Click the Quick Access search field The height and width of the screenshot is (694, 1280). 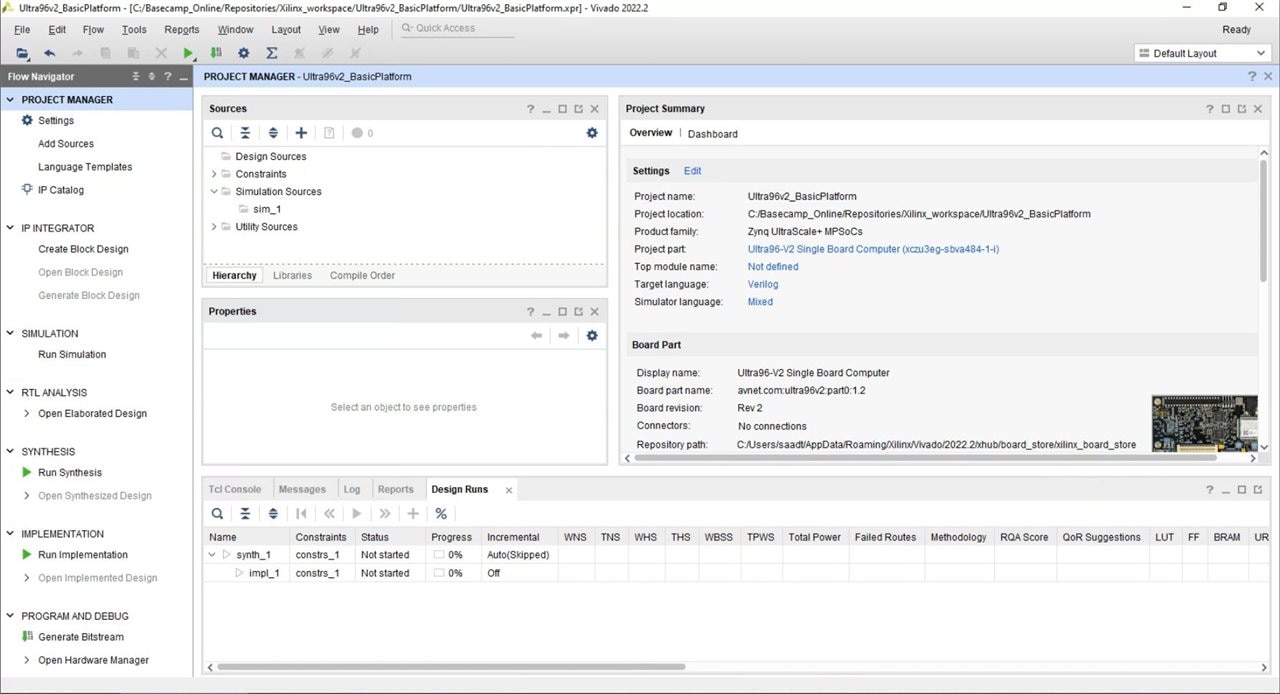click(x=458, y=28)
